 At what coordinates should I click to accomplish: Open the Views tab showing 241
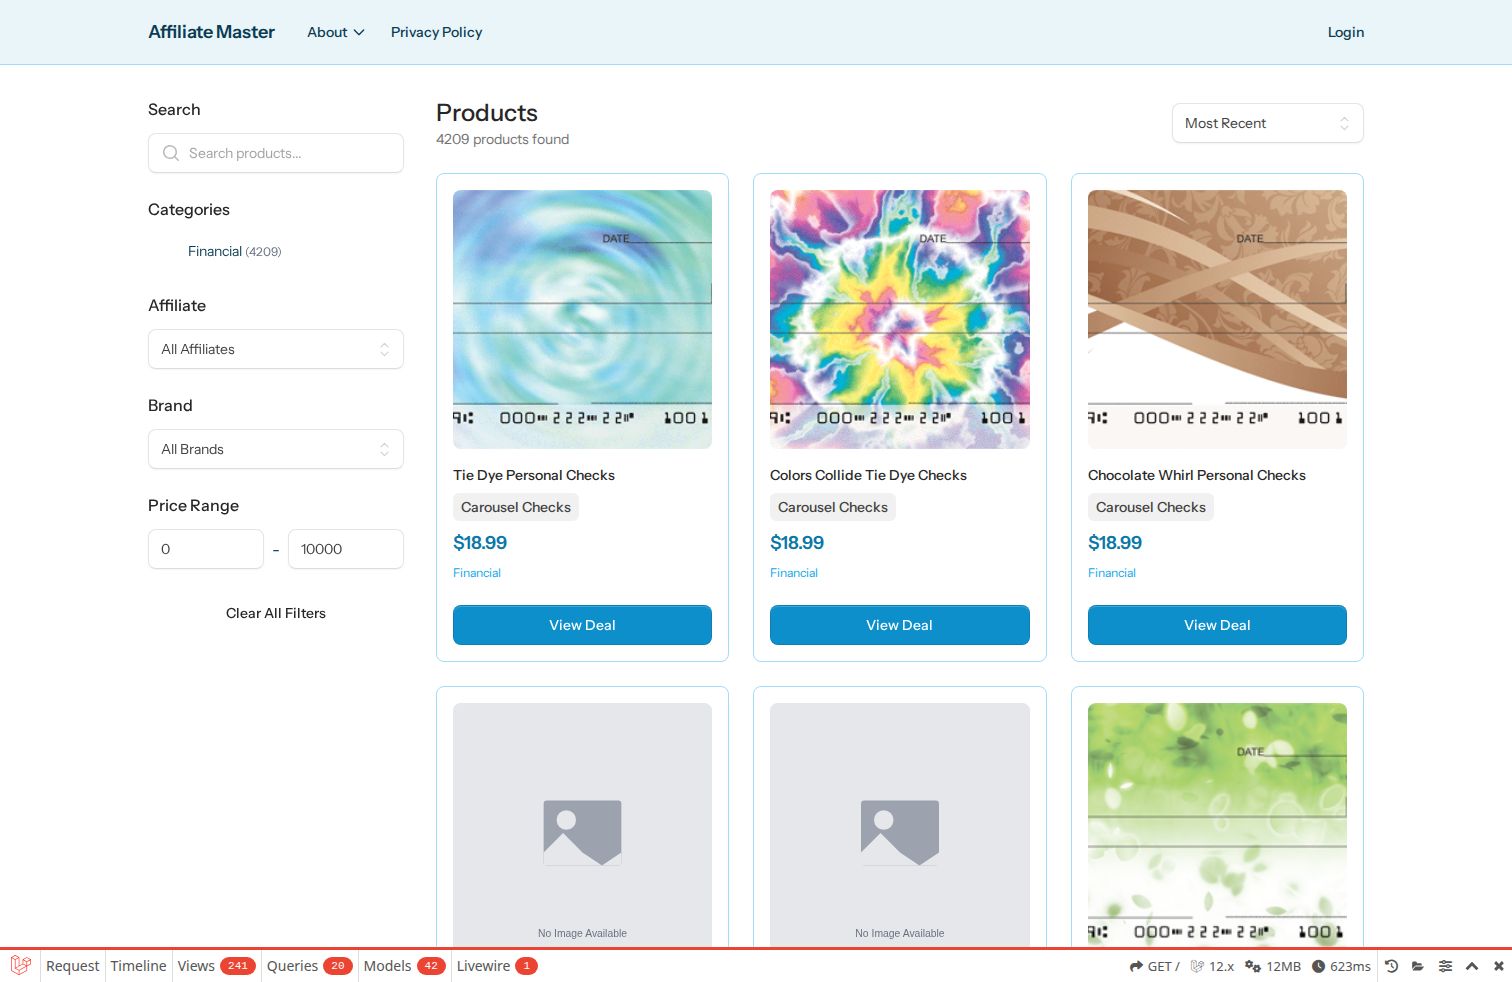coord(216,966)
